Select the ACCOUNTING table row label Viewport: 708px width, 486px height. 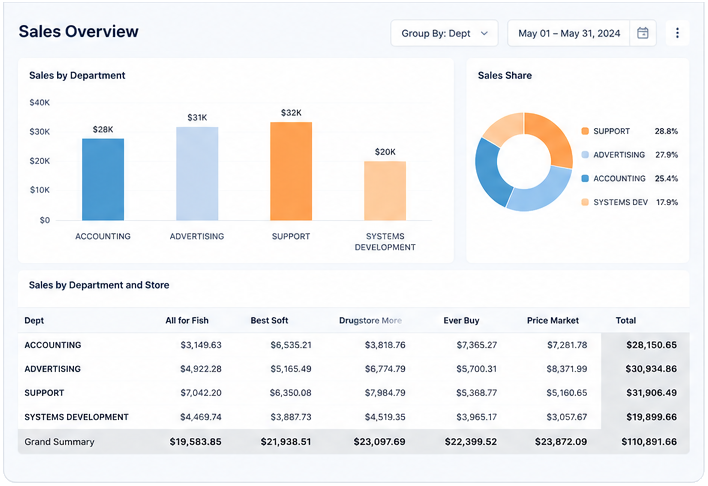(53, 345)
